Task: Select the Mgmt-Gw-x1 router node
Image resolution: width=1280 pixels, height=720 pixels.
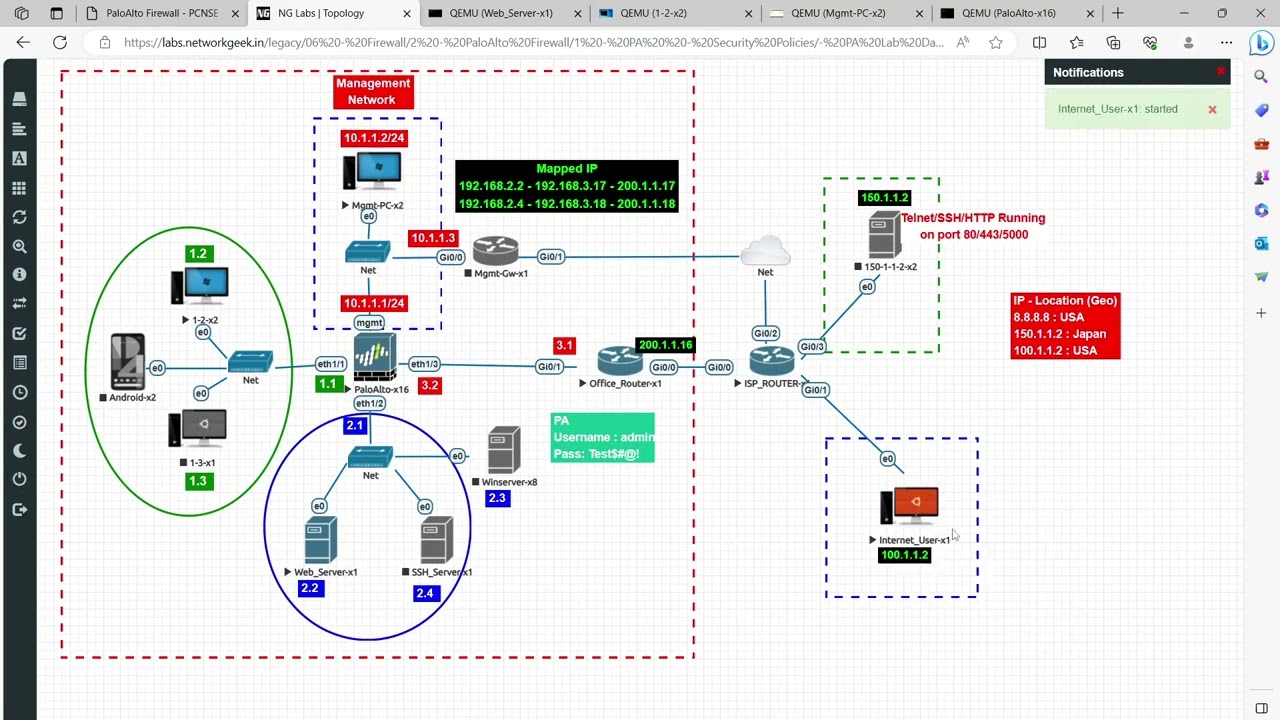Action: 496,251
